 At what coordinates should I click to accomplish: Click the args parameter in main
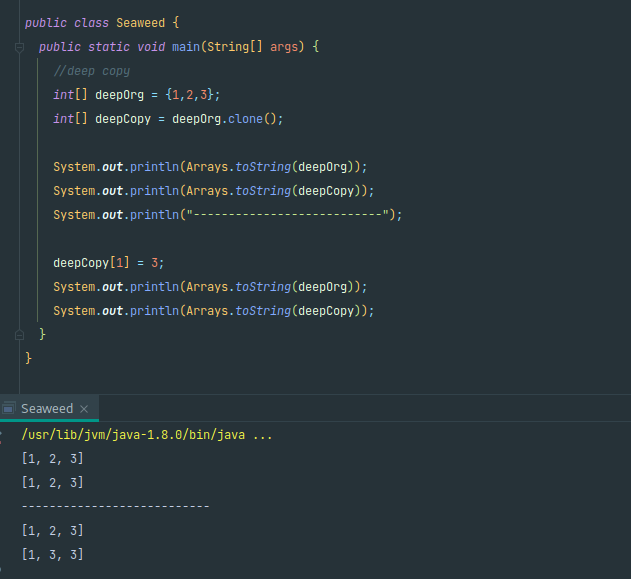284,47
